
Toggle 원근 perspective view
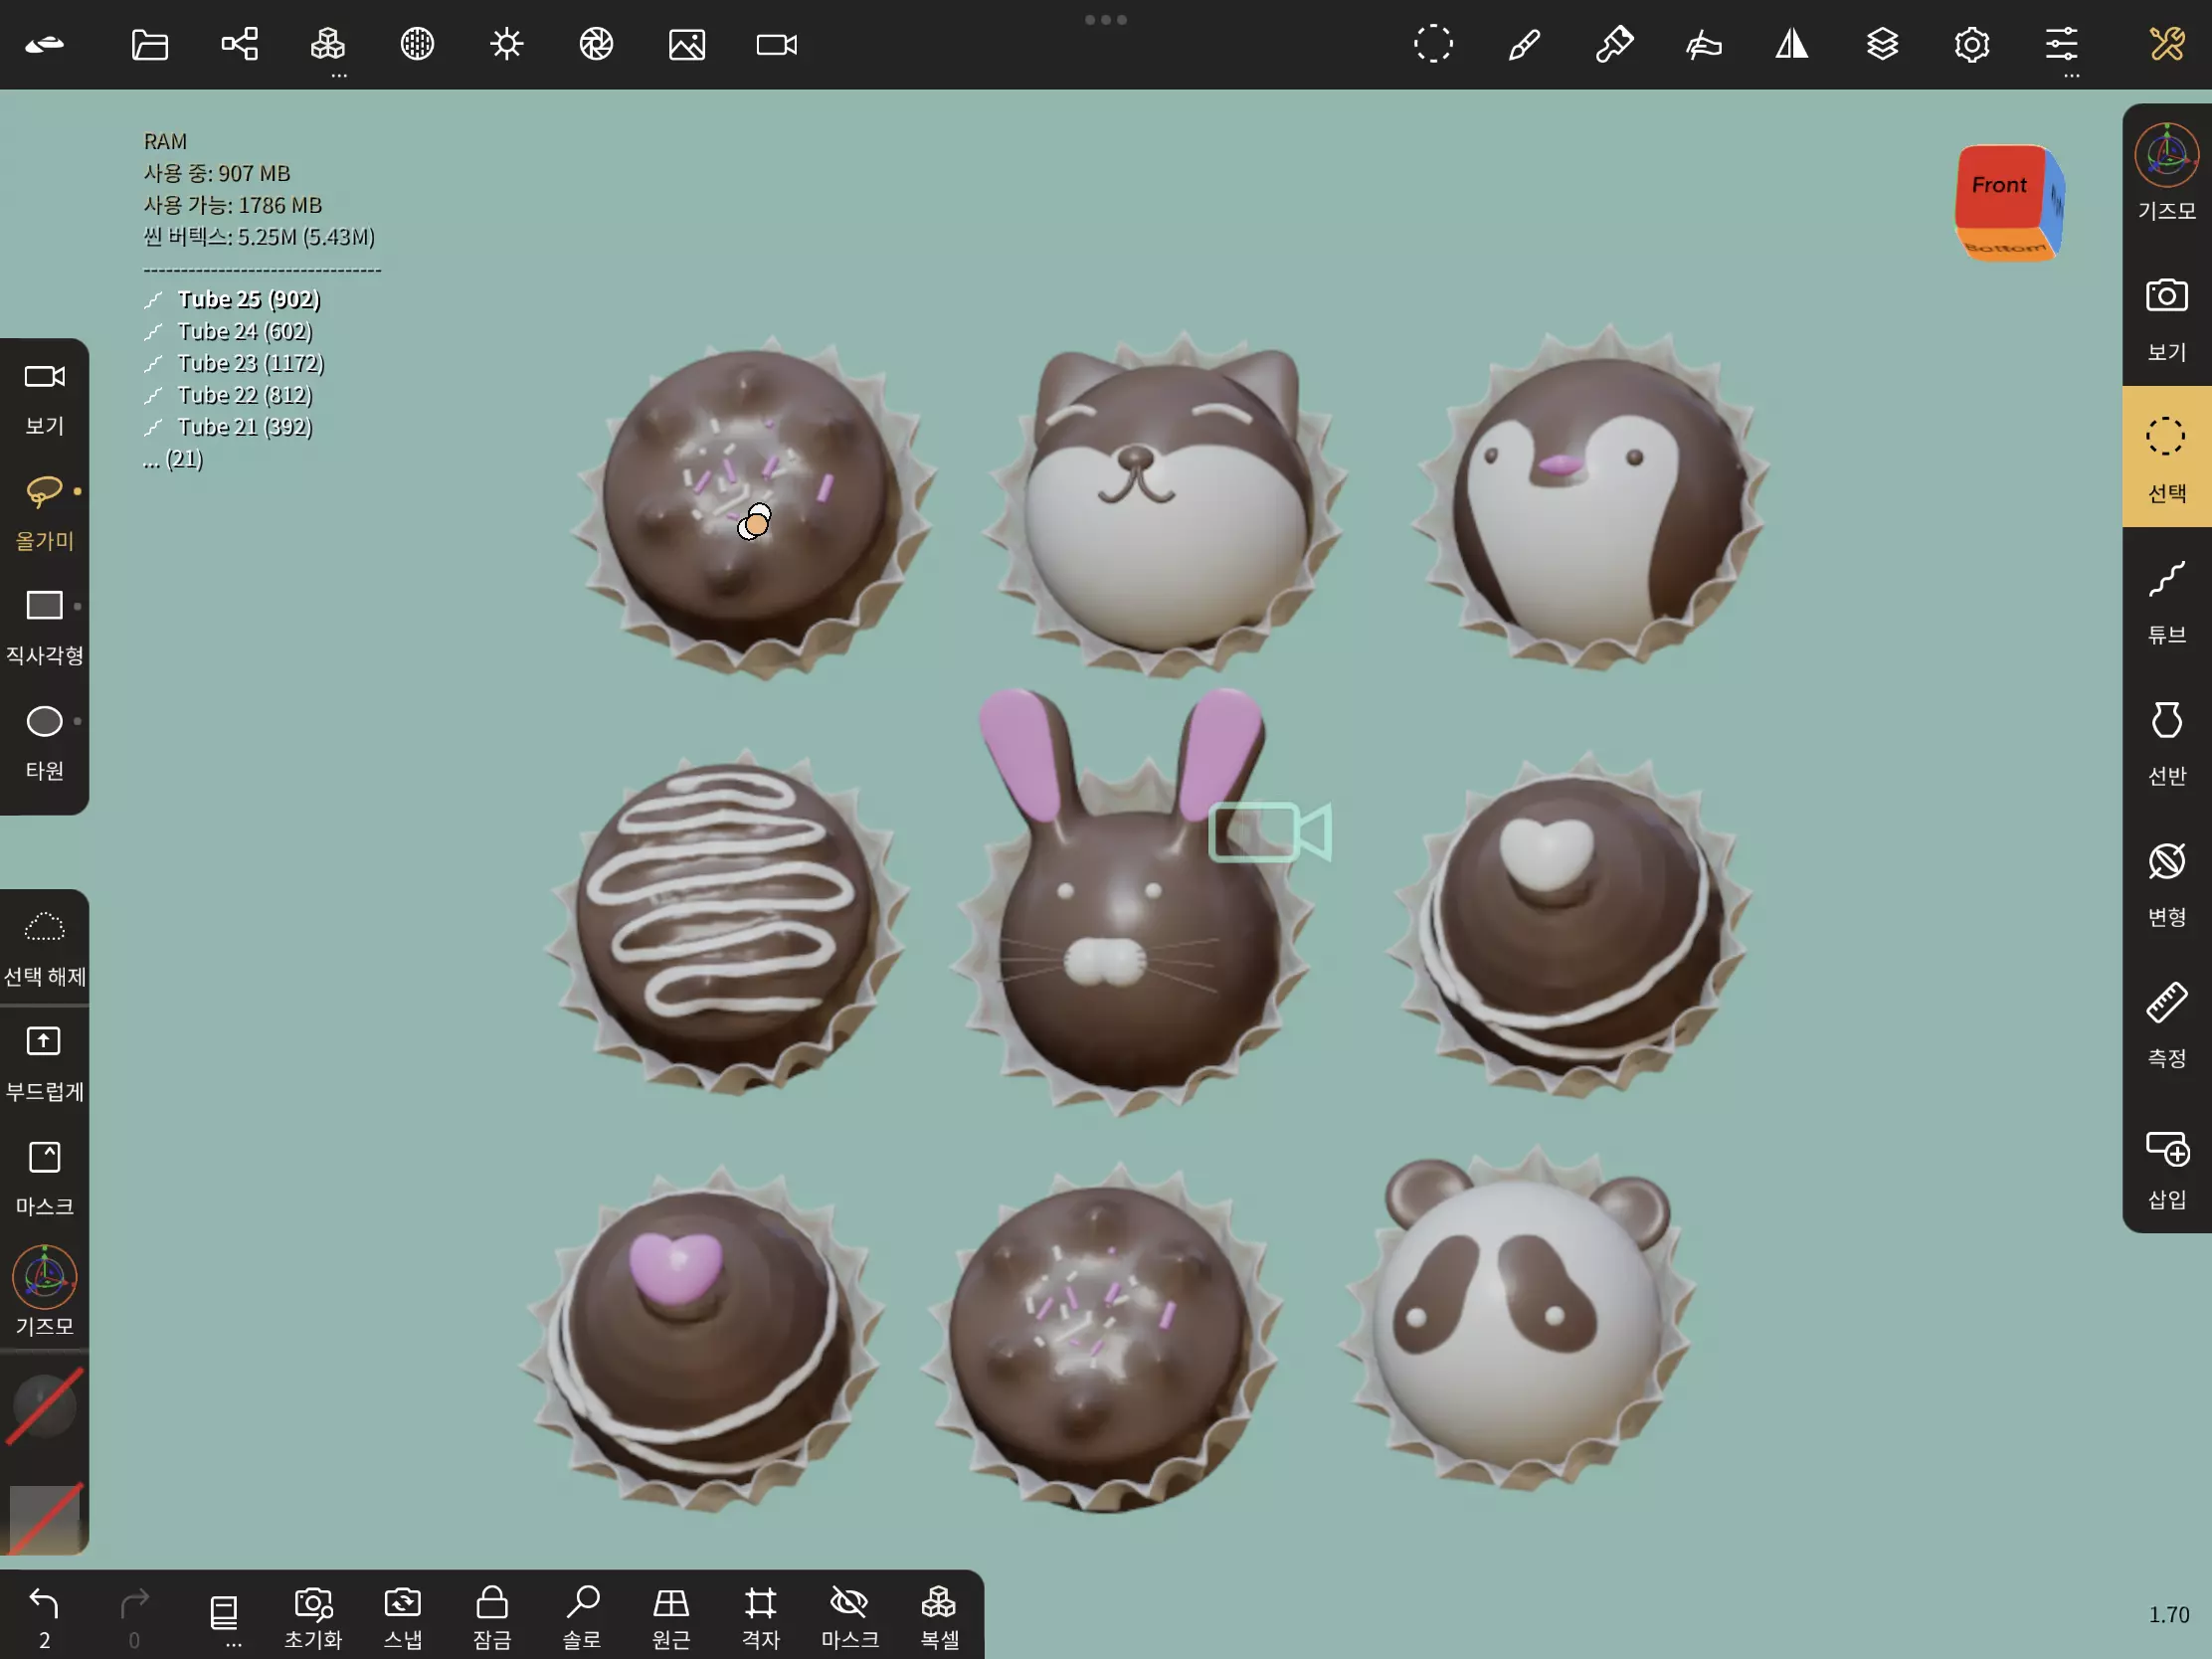pyautogui.click(x=671, y=1616)
